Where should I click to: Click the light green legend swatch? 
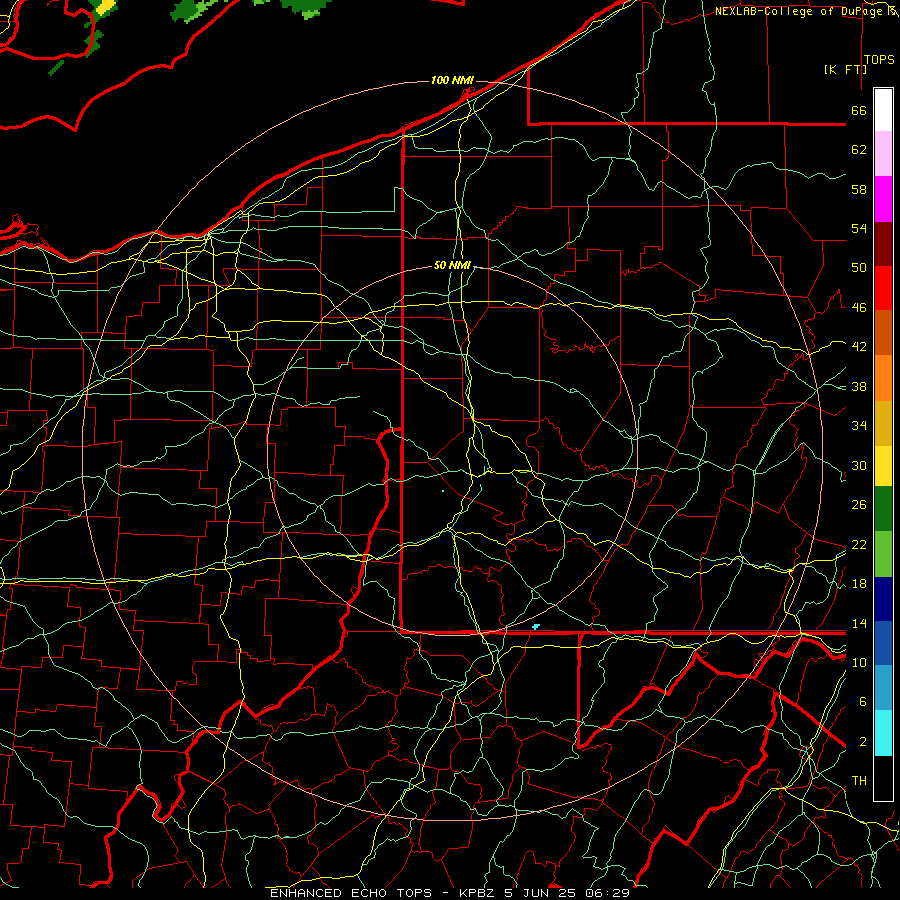883,554
